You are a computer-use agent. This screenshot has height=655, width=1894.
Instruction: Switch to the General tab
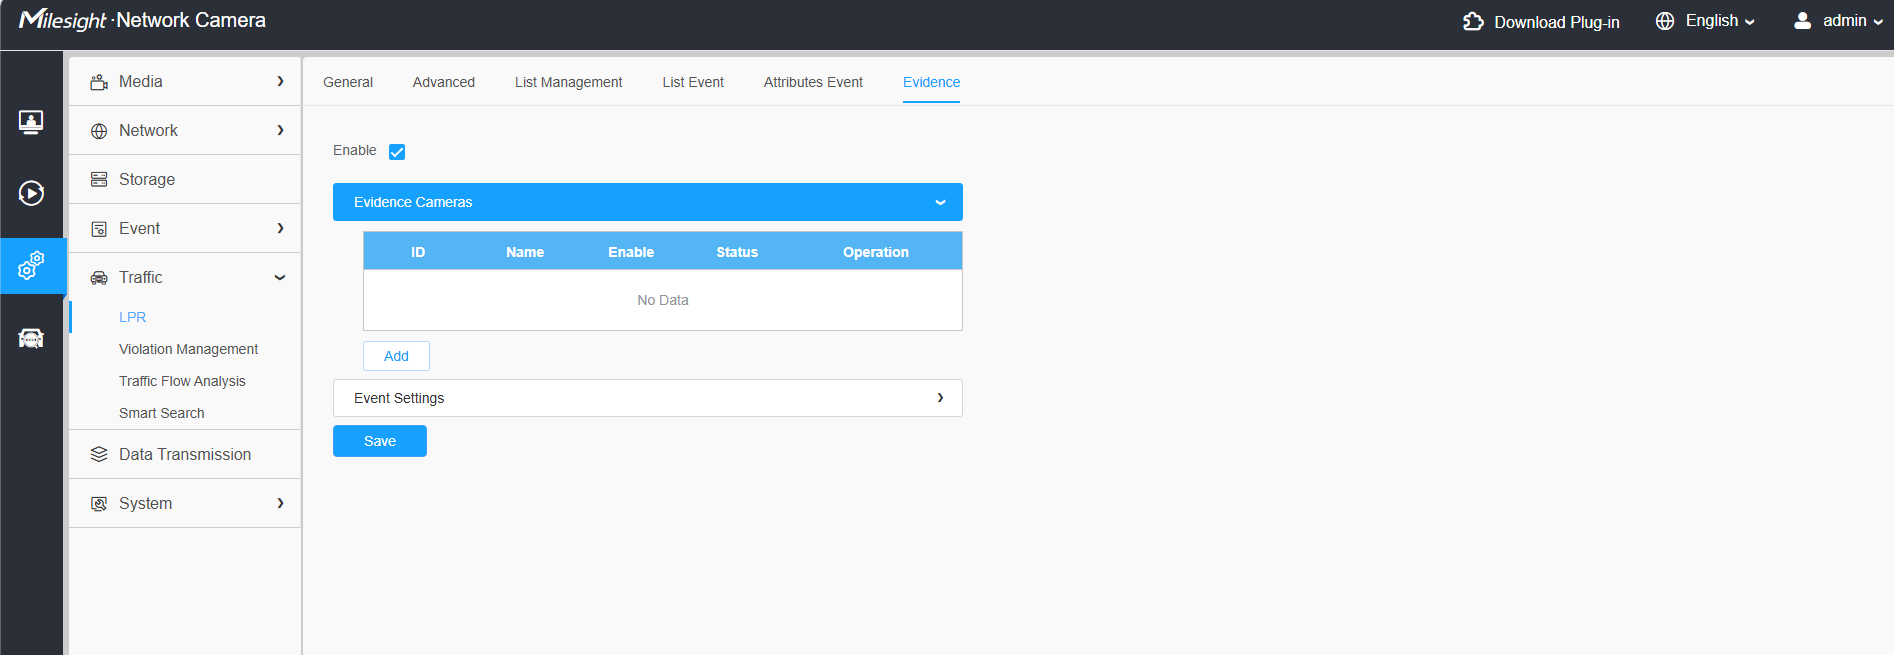[348, 82]
